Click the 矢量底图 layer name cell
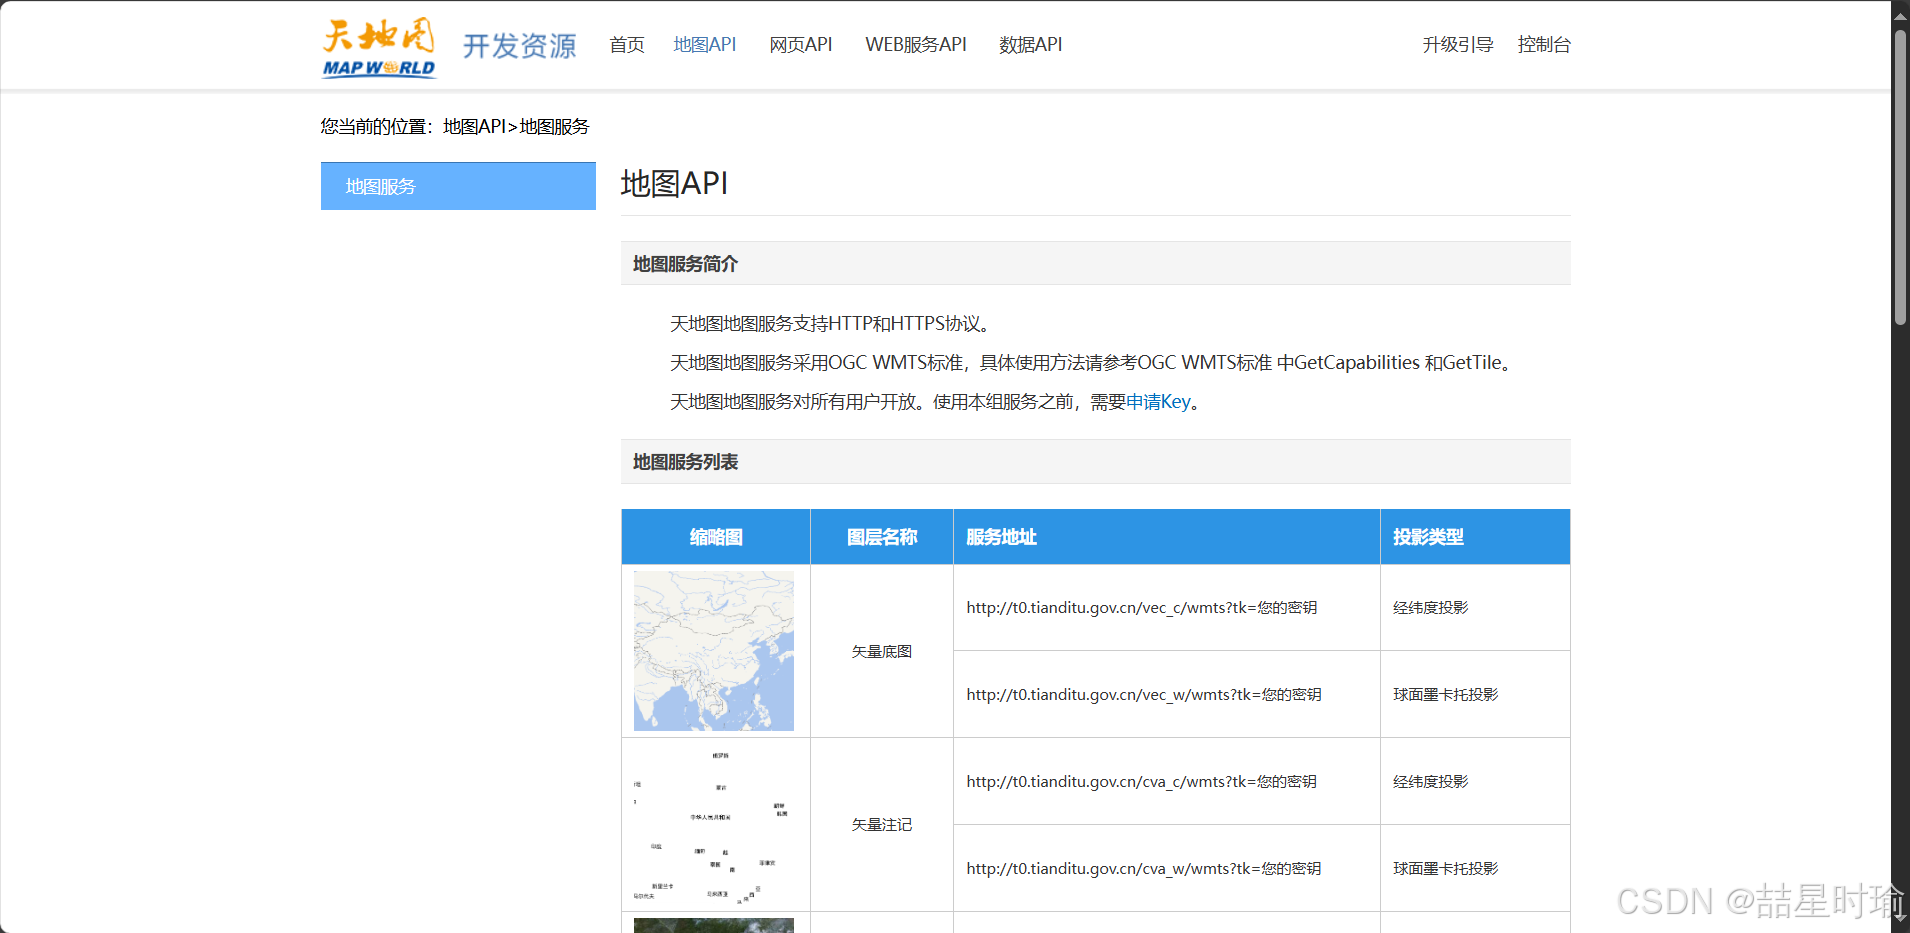Image resolution: width=1910 pixels, height=933 pixels. 882,652
